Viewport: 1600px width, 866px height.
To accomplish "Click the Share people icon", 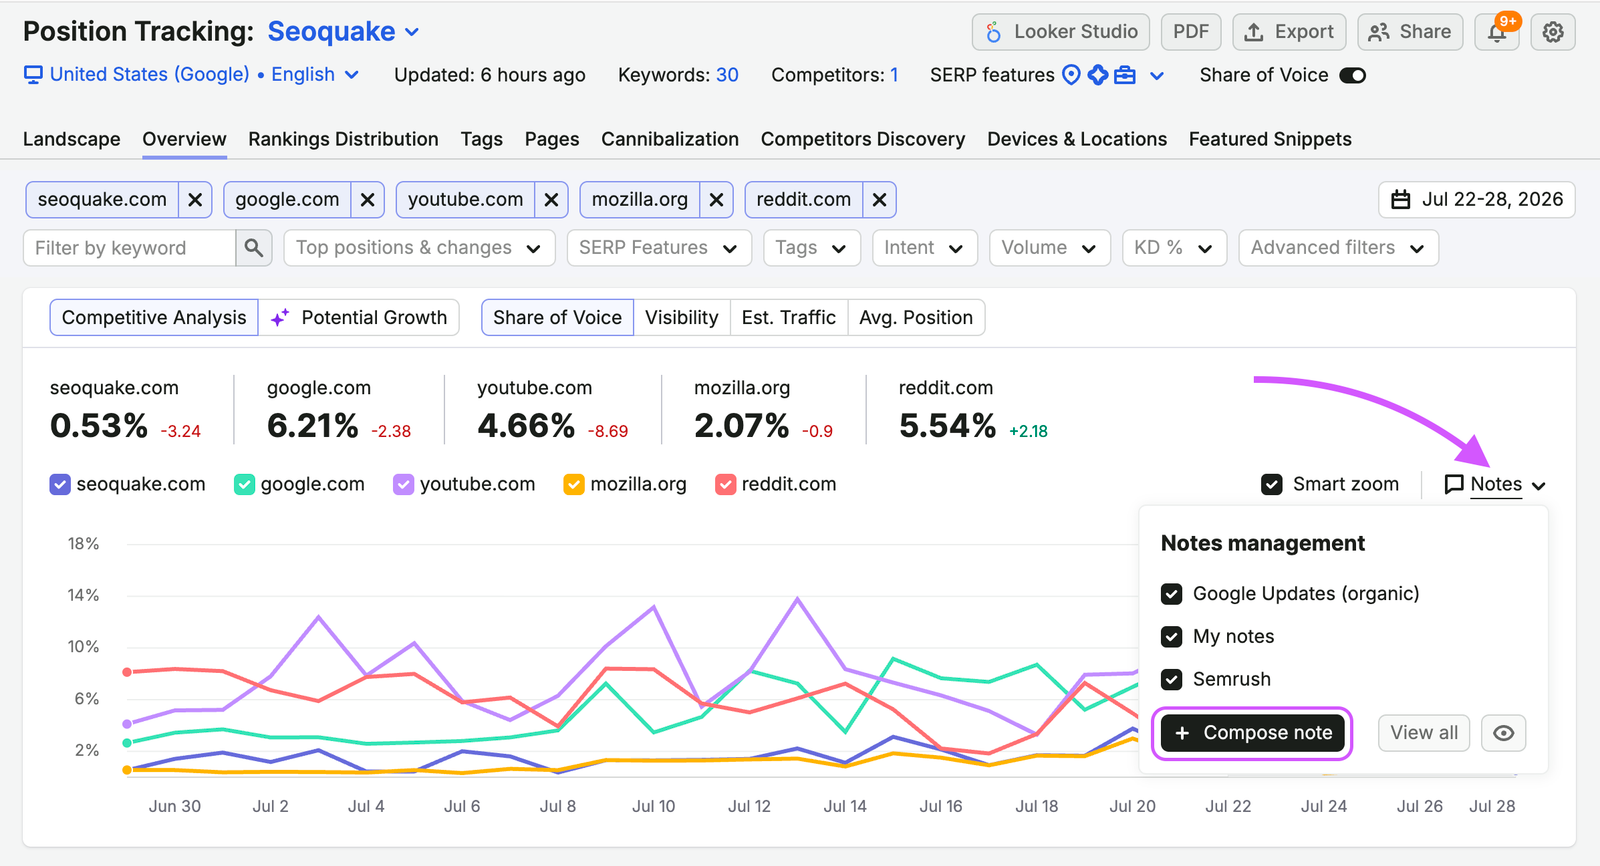I will [x=1379, y=32].
